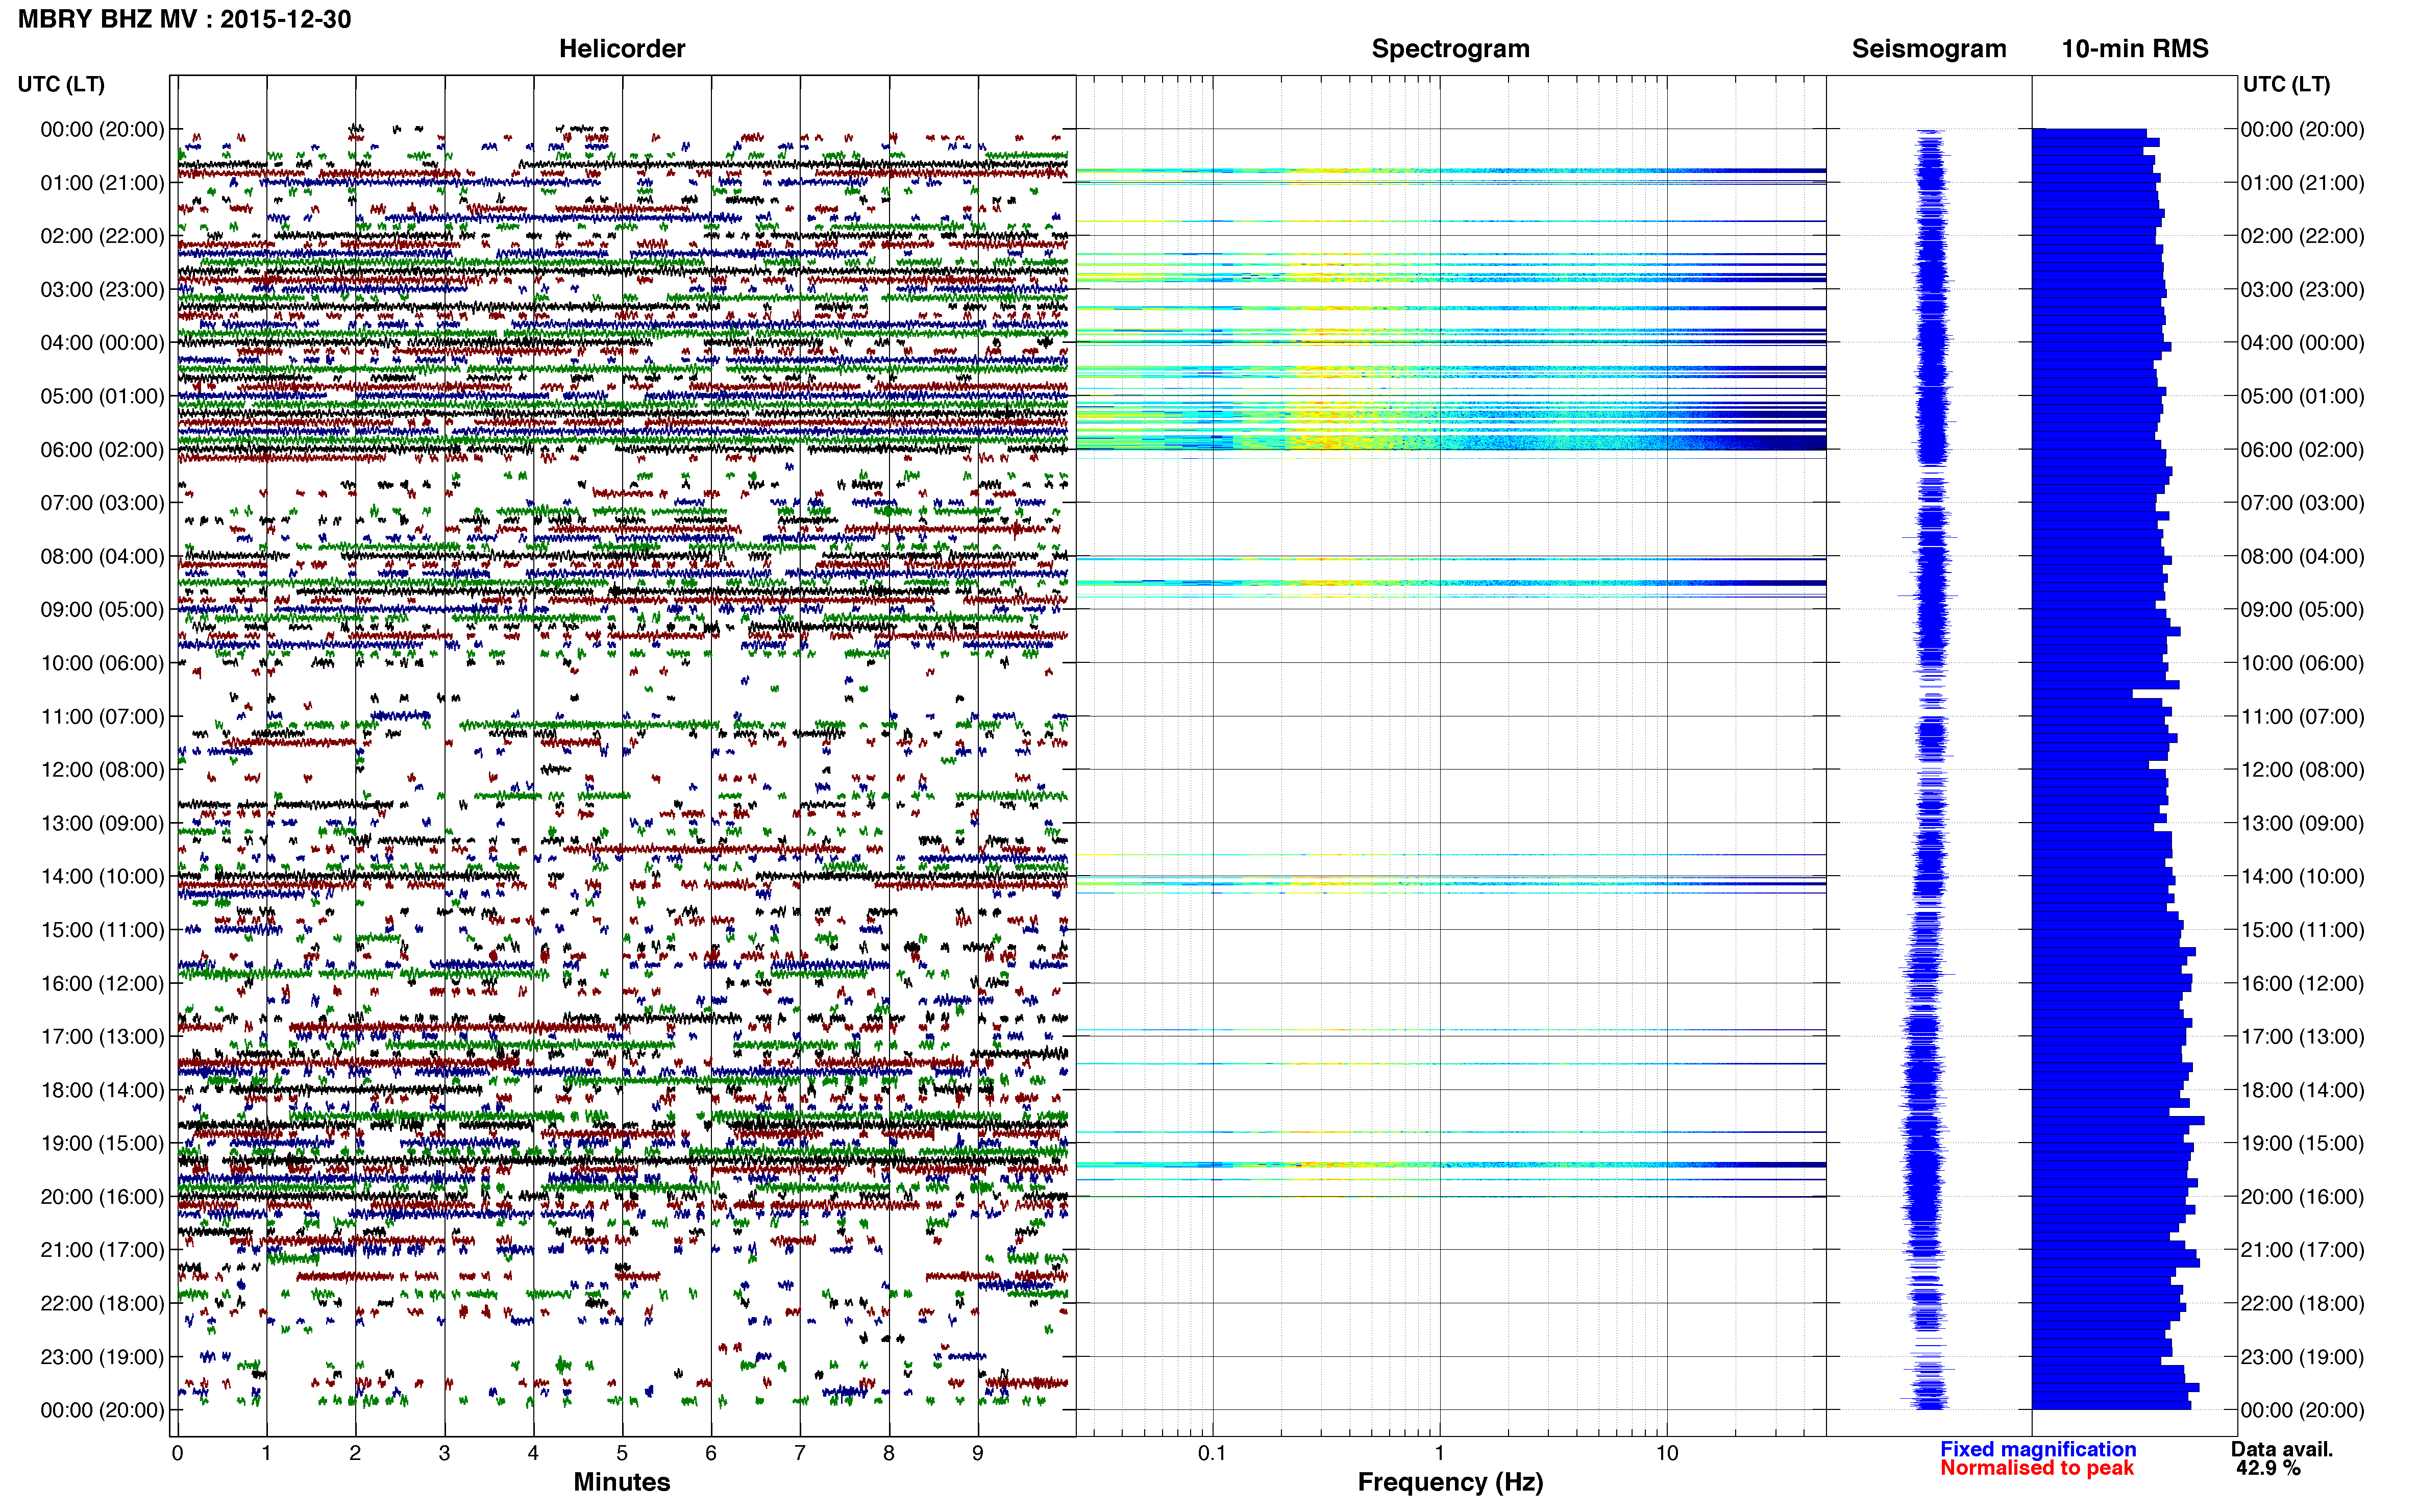Click the title 'MBRY BHZ MV : 2015-12-30'
This screenshot has width=2419, height=1512.
[x=184, y=19]
